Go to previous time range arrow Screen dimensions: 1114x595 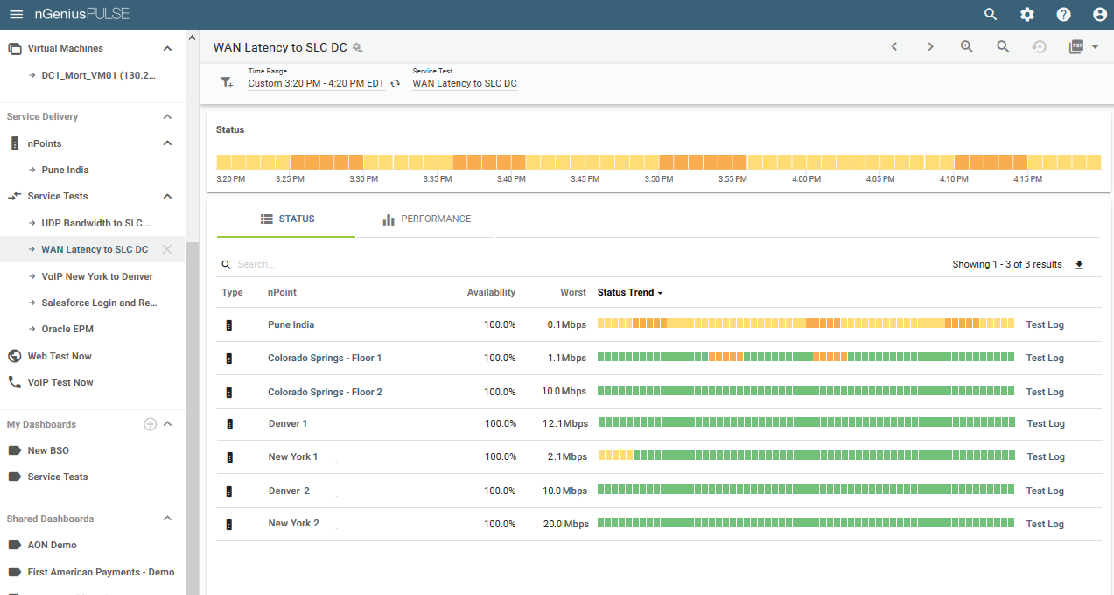click(x=894, y=47)
